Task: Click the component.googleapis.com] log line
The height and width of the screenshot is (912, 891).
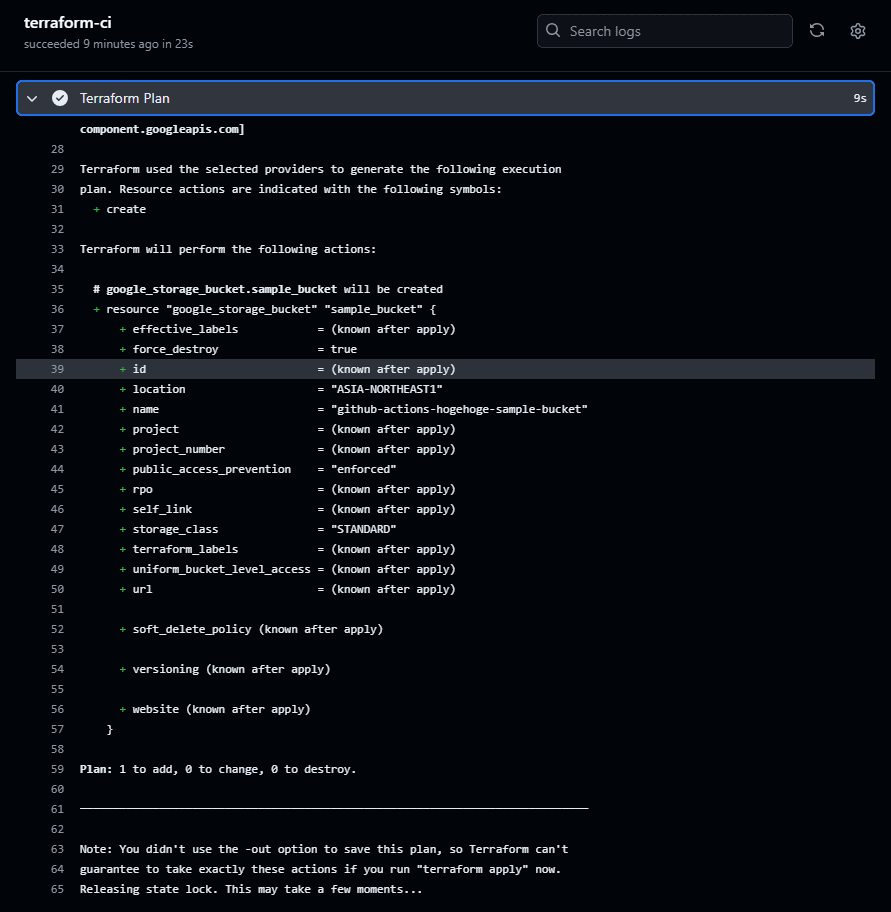Action: [x=162, y=129]
